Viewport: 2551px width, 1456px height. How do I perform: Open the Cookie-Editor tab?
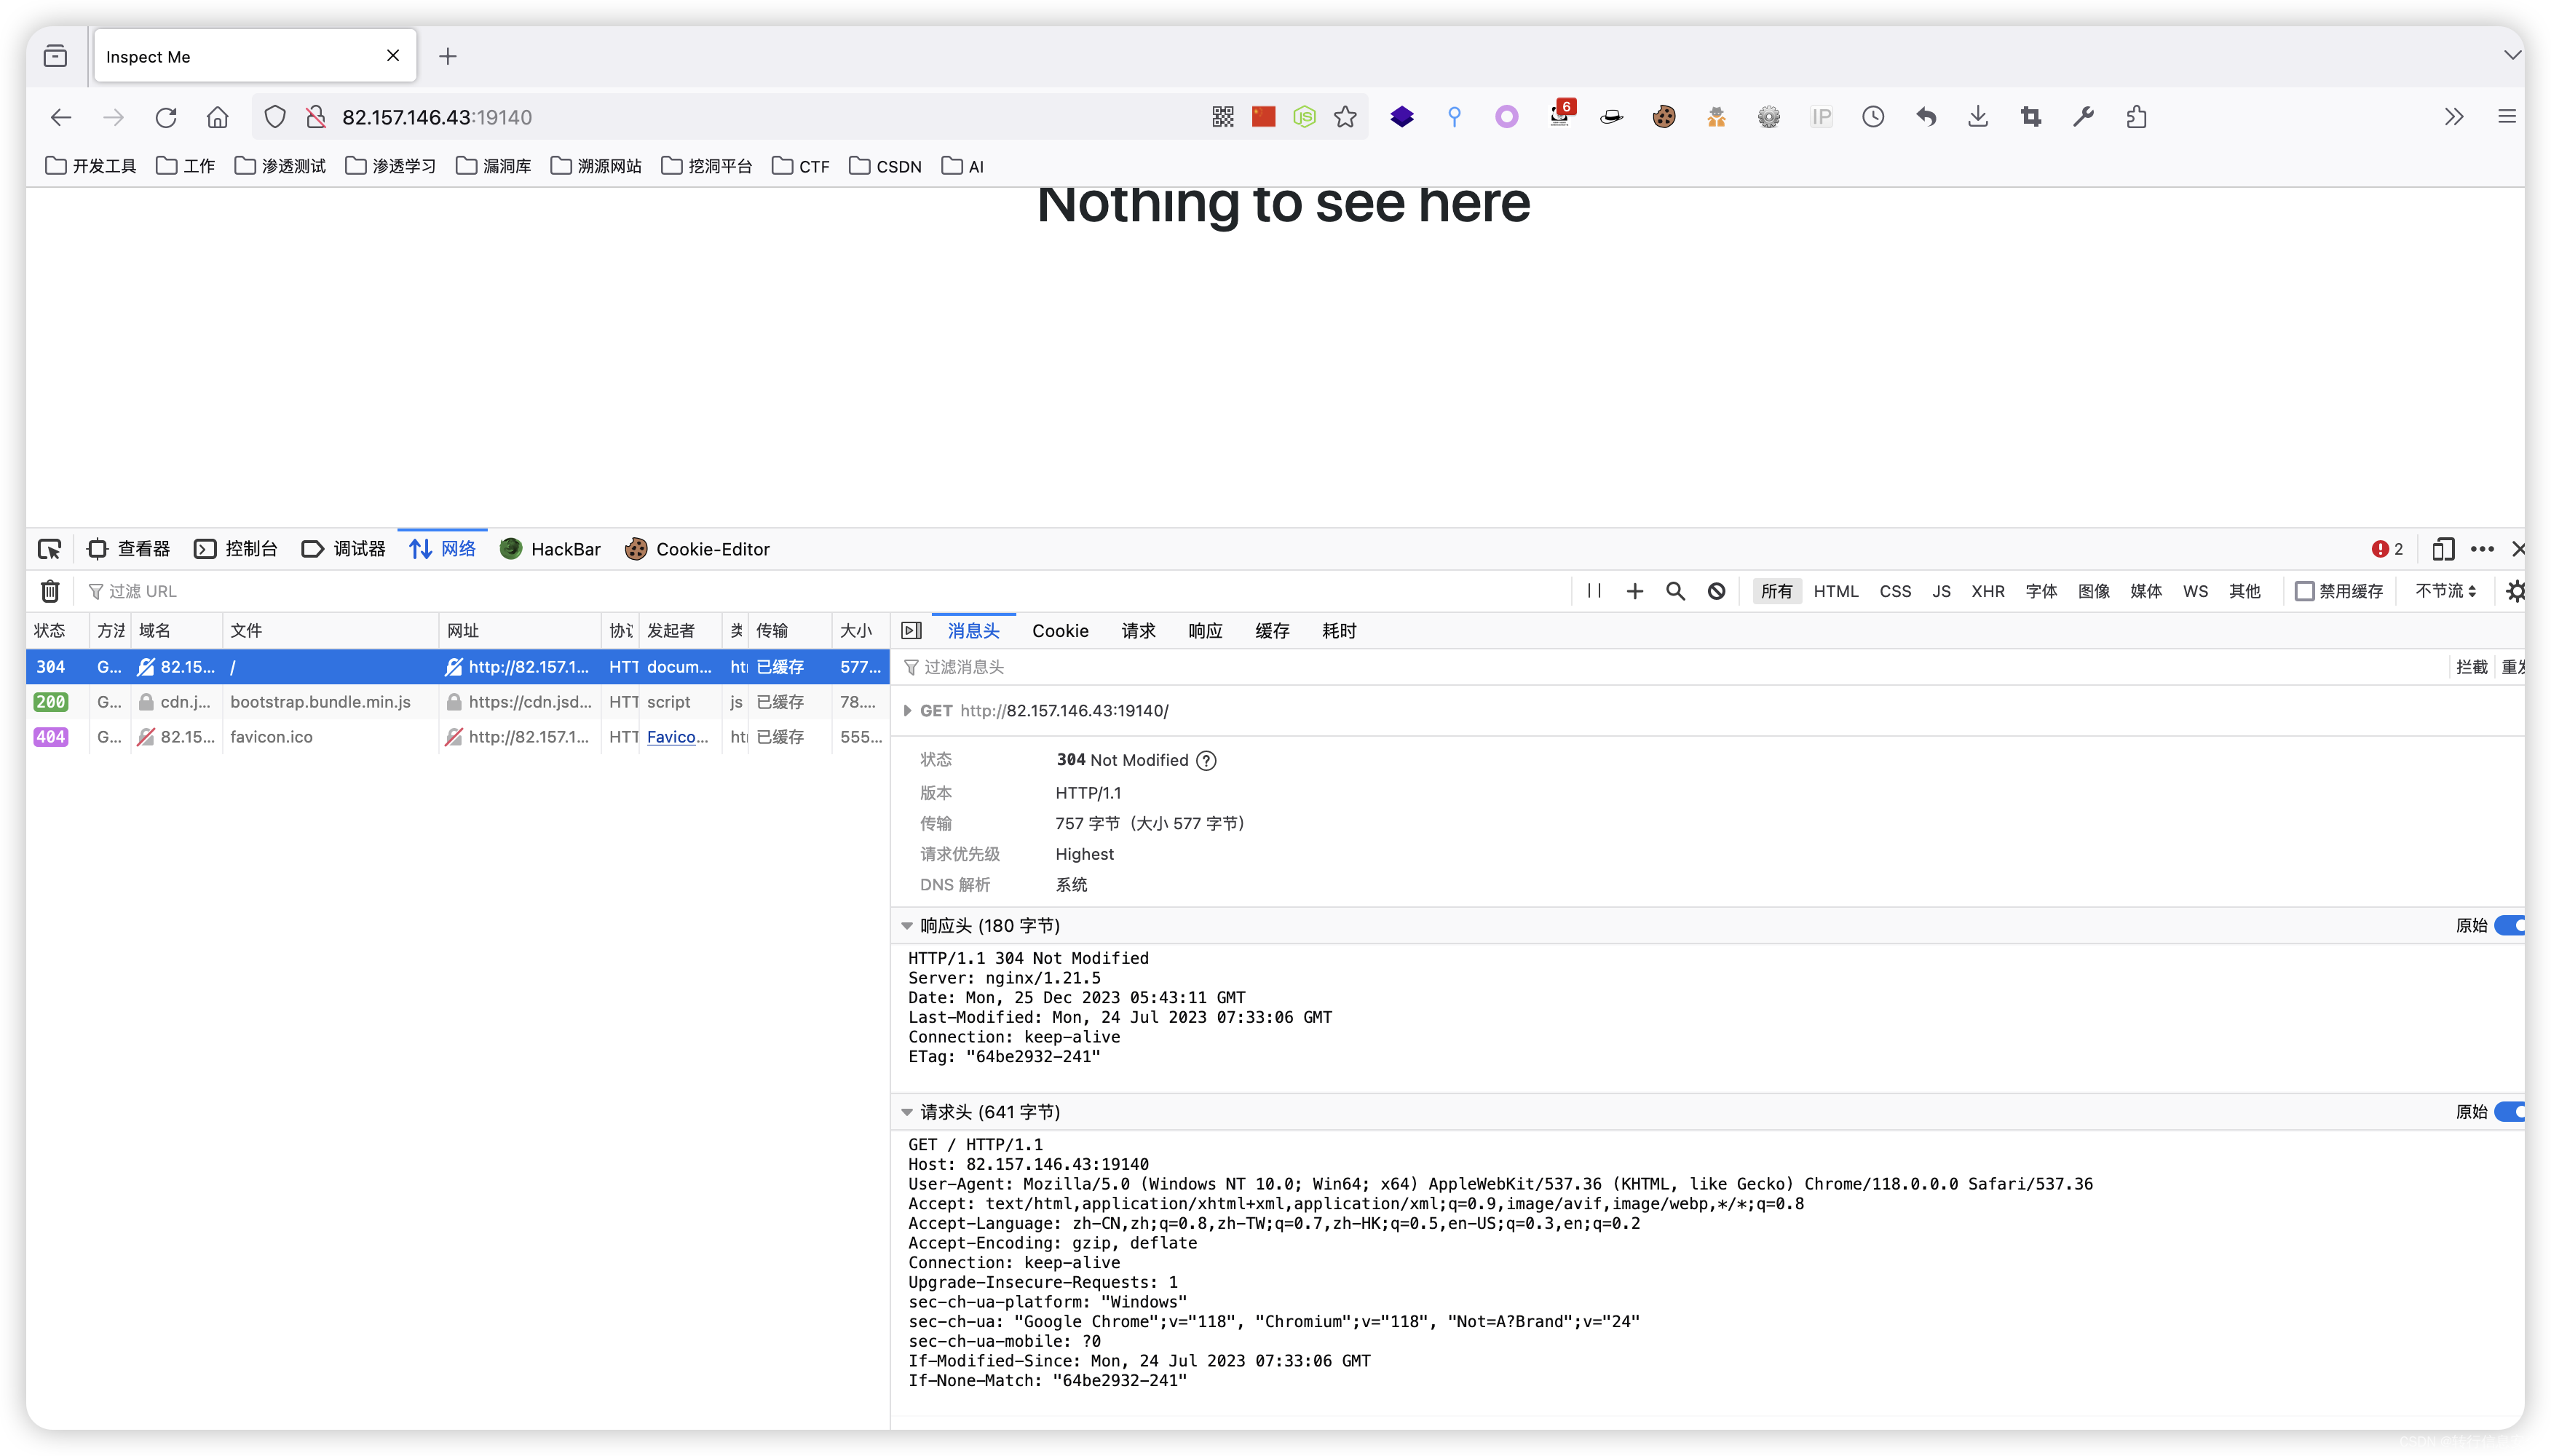(697, 549)
